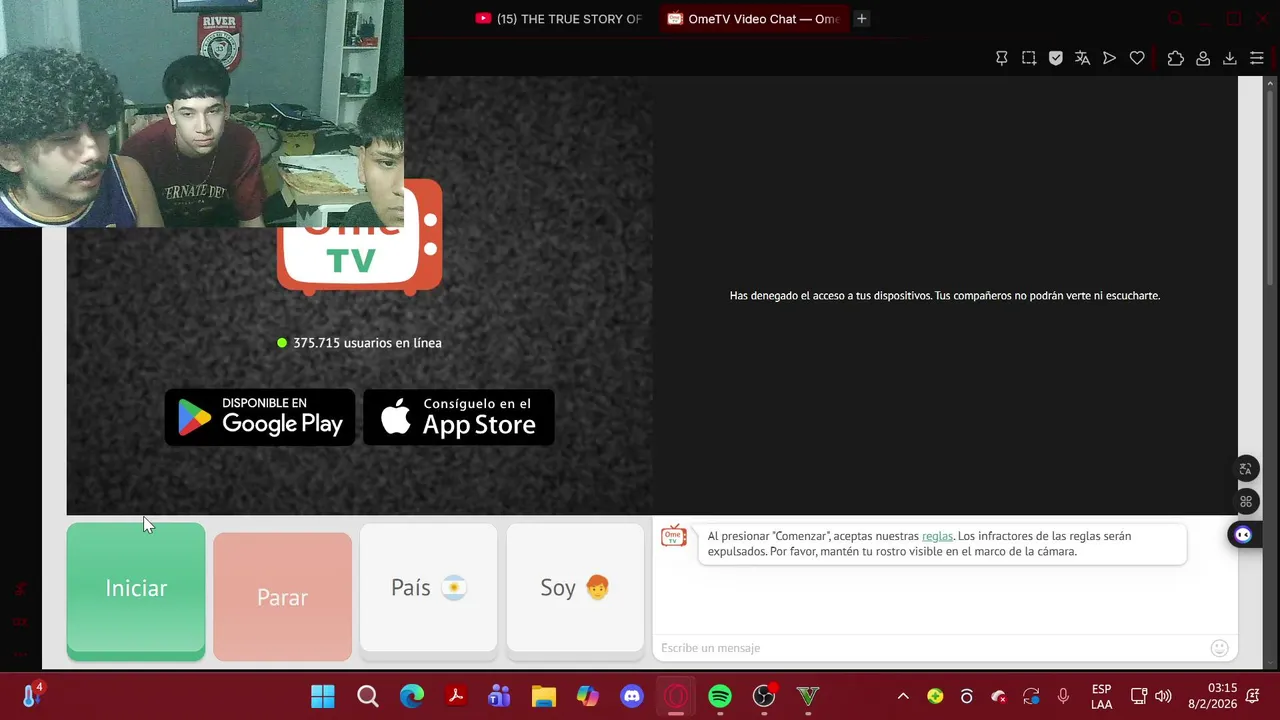Viewport: 1280px width, 720px height.
Task: Click the Has denegado el acceso message
Action: (945, 296)
